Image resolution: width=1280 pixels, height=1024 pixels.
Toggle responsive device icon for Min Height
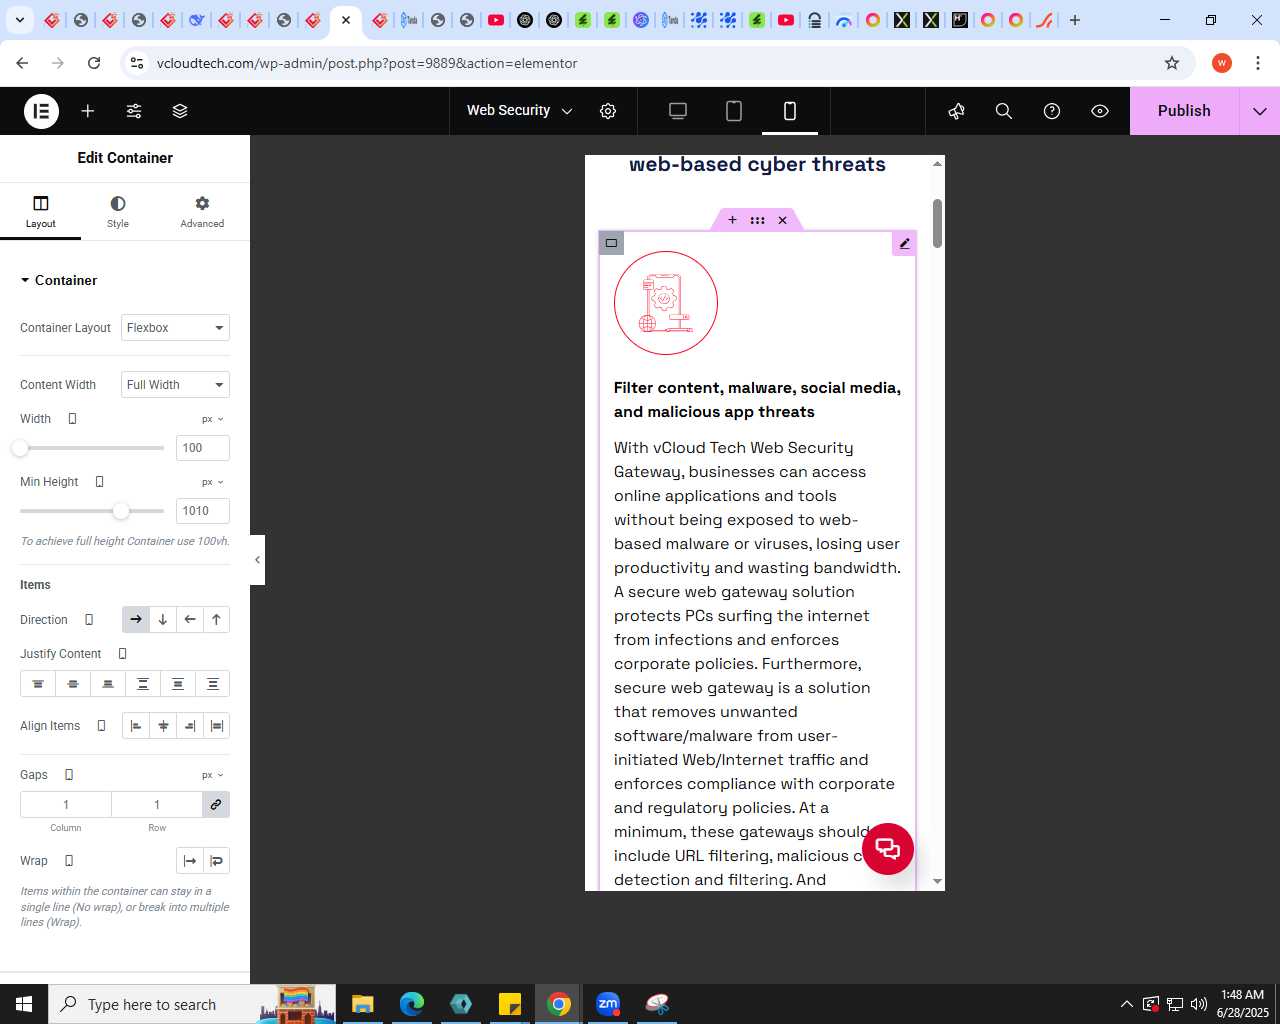tap(99, 482)
